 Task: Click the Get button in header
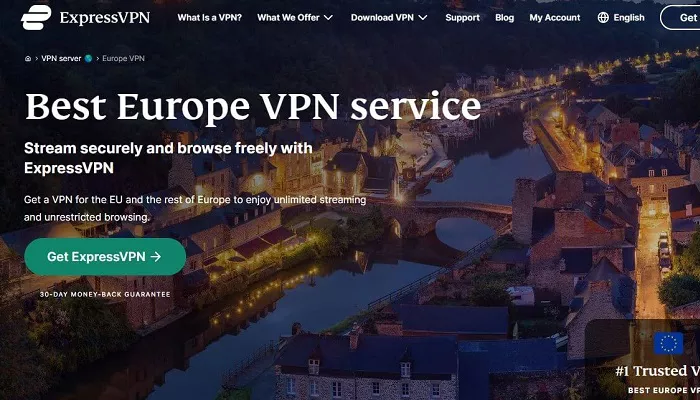click(680, 17)
